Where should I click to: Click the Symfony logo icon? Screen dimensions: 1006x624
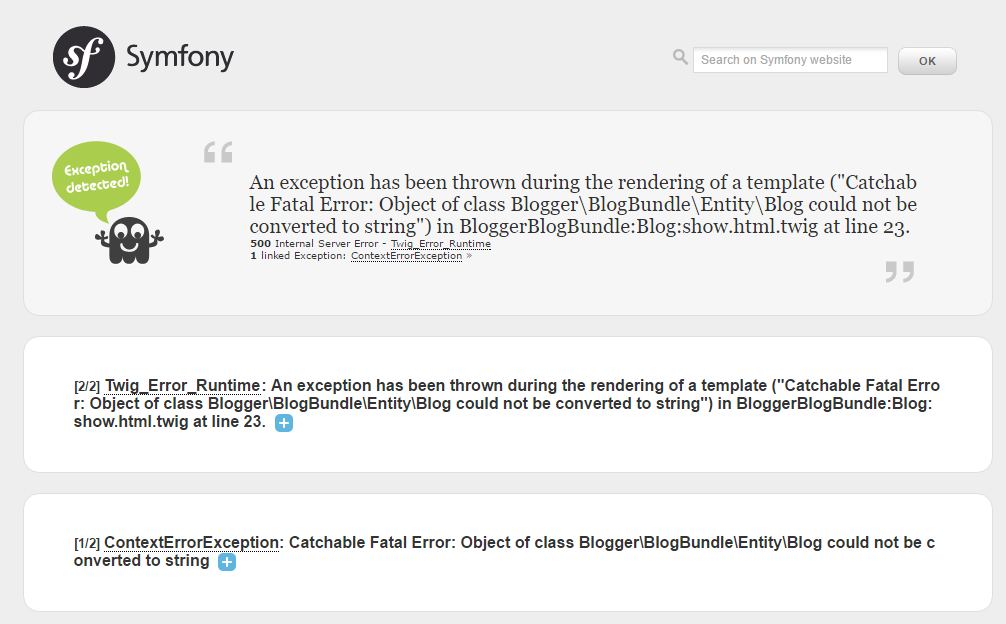(82, 57)
